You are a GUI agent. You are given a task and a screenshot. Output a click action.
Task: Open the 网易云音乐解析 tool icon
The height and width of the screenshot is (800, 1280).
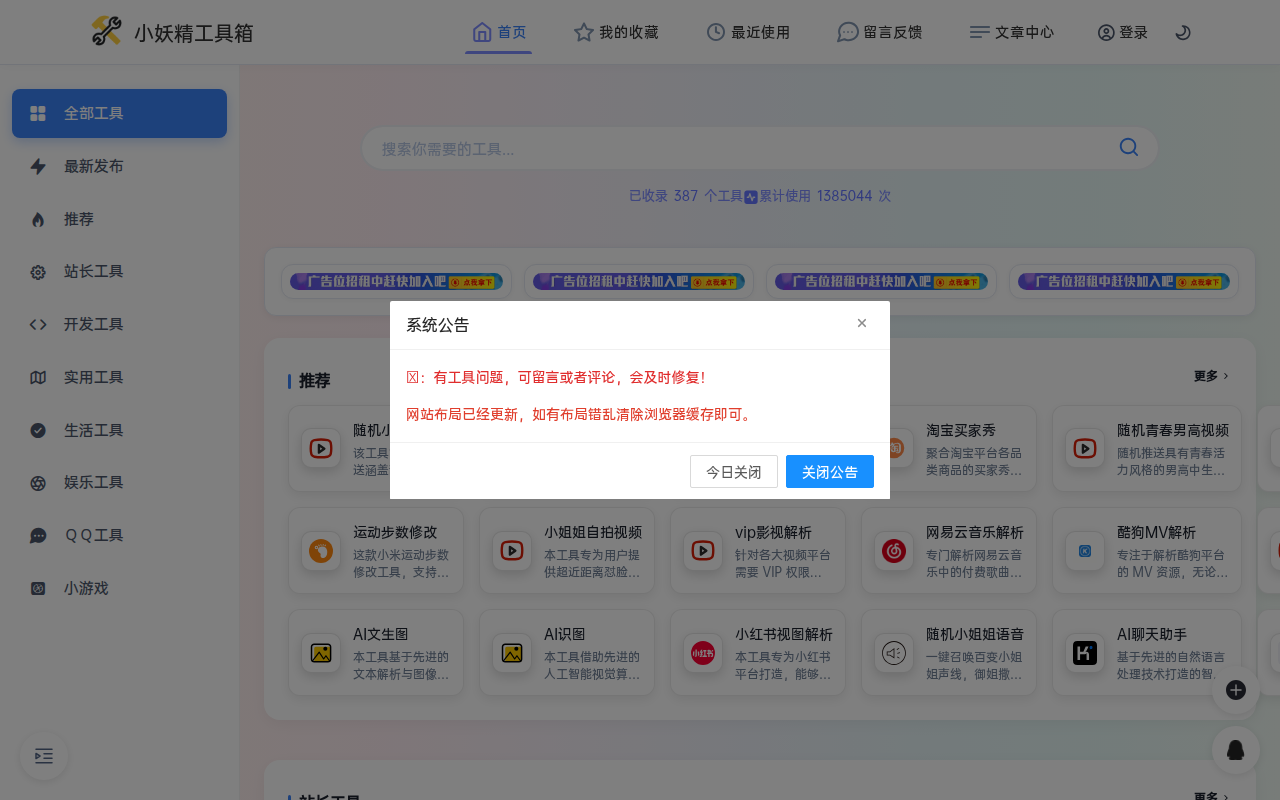pos(893,549)
